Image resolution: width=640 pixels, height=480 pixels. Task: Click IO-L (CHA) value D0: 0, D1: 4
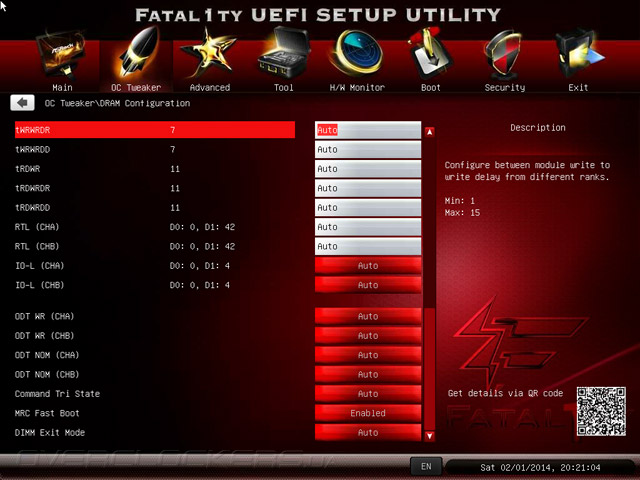[x=200, y=266]
